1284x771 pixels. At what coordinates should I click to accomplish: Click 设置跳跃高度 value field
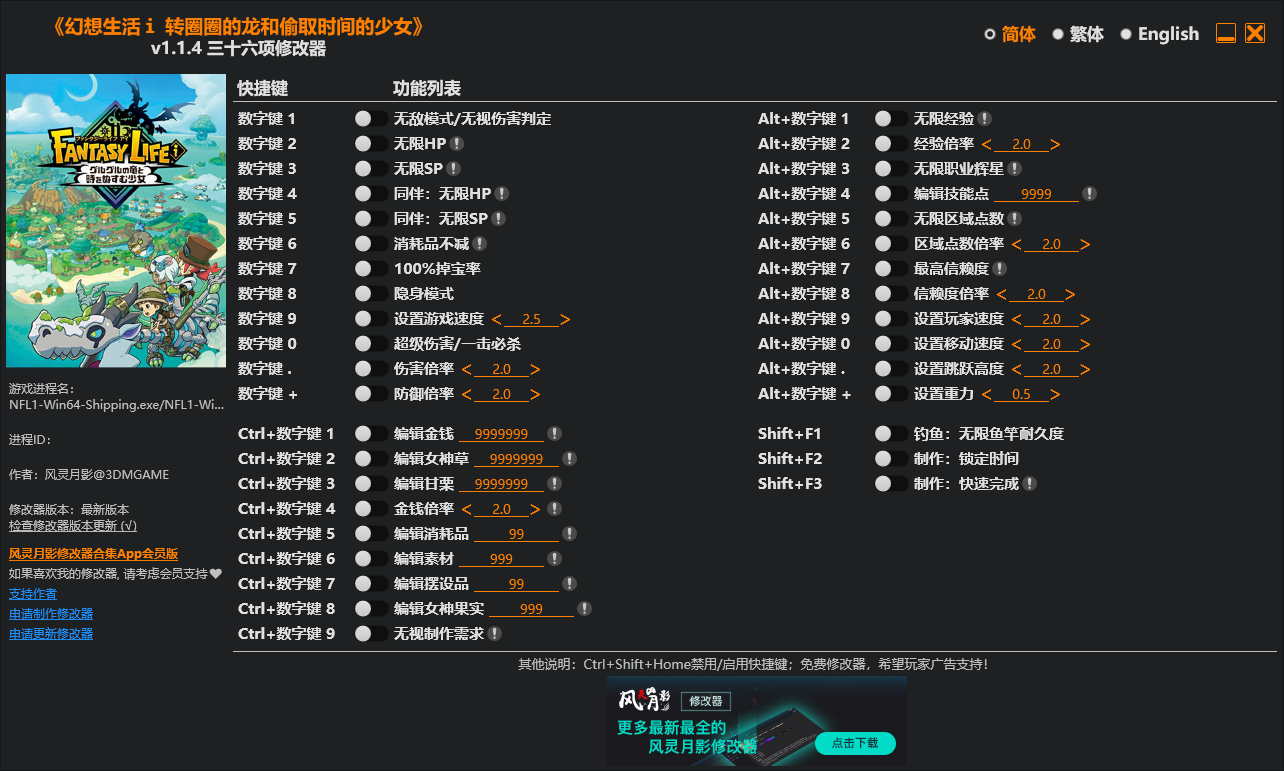pos(1051,370)
